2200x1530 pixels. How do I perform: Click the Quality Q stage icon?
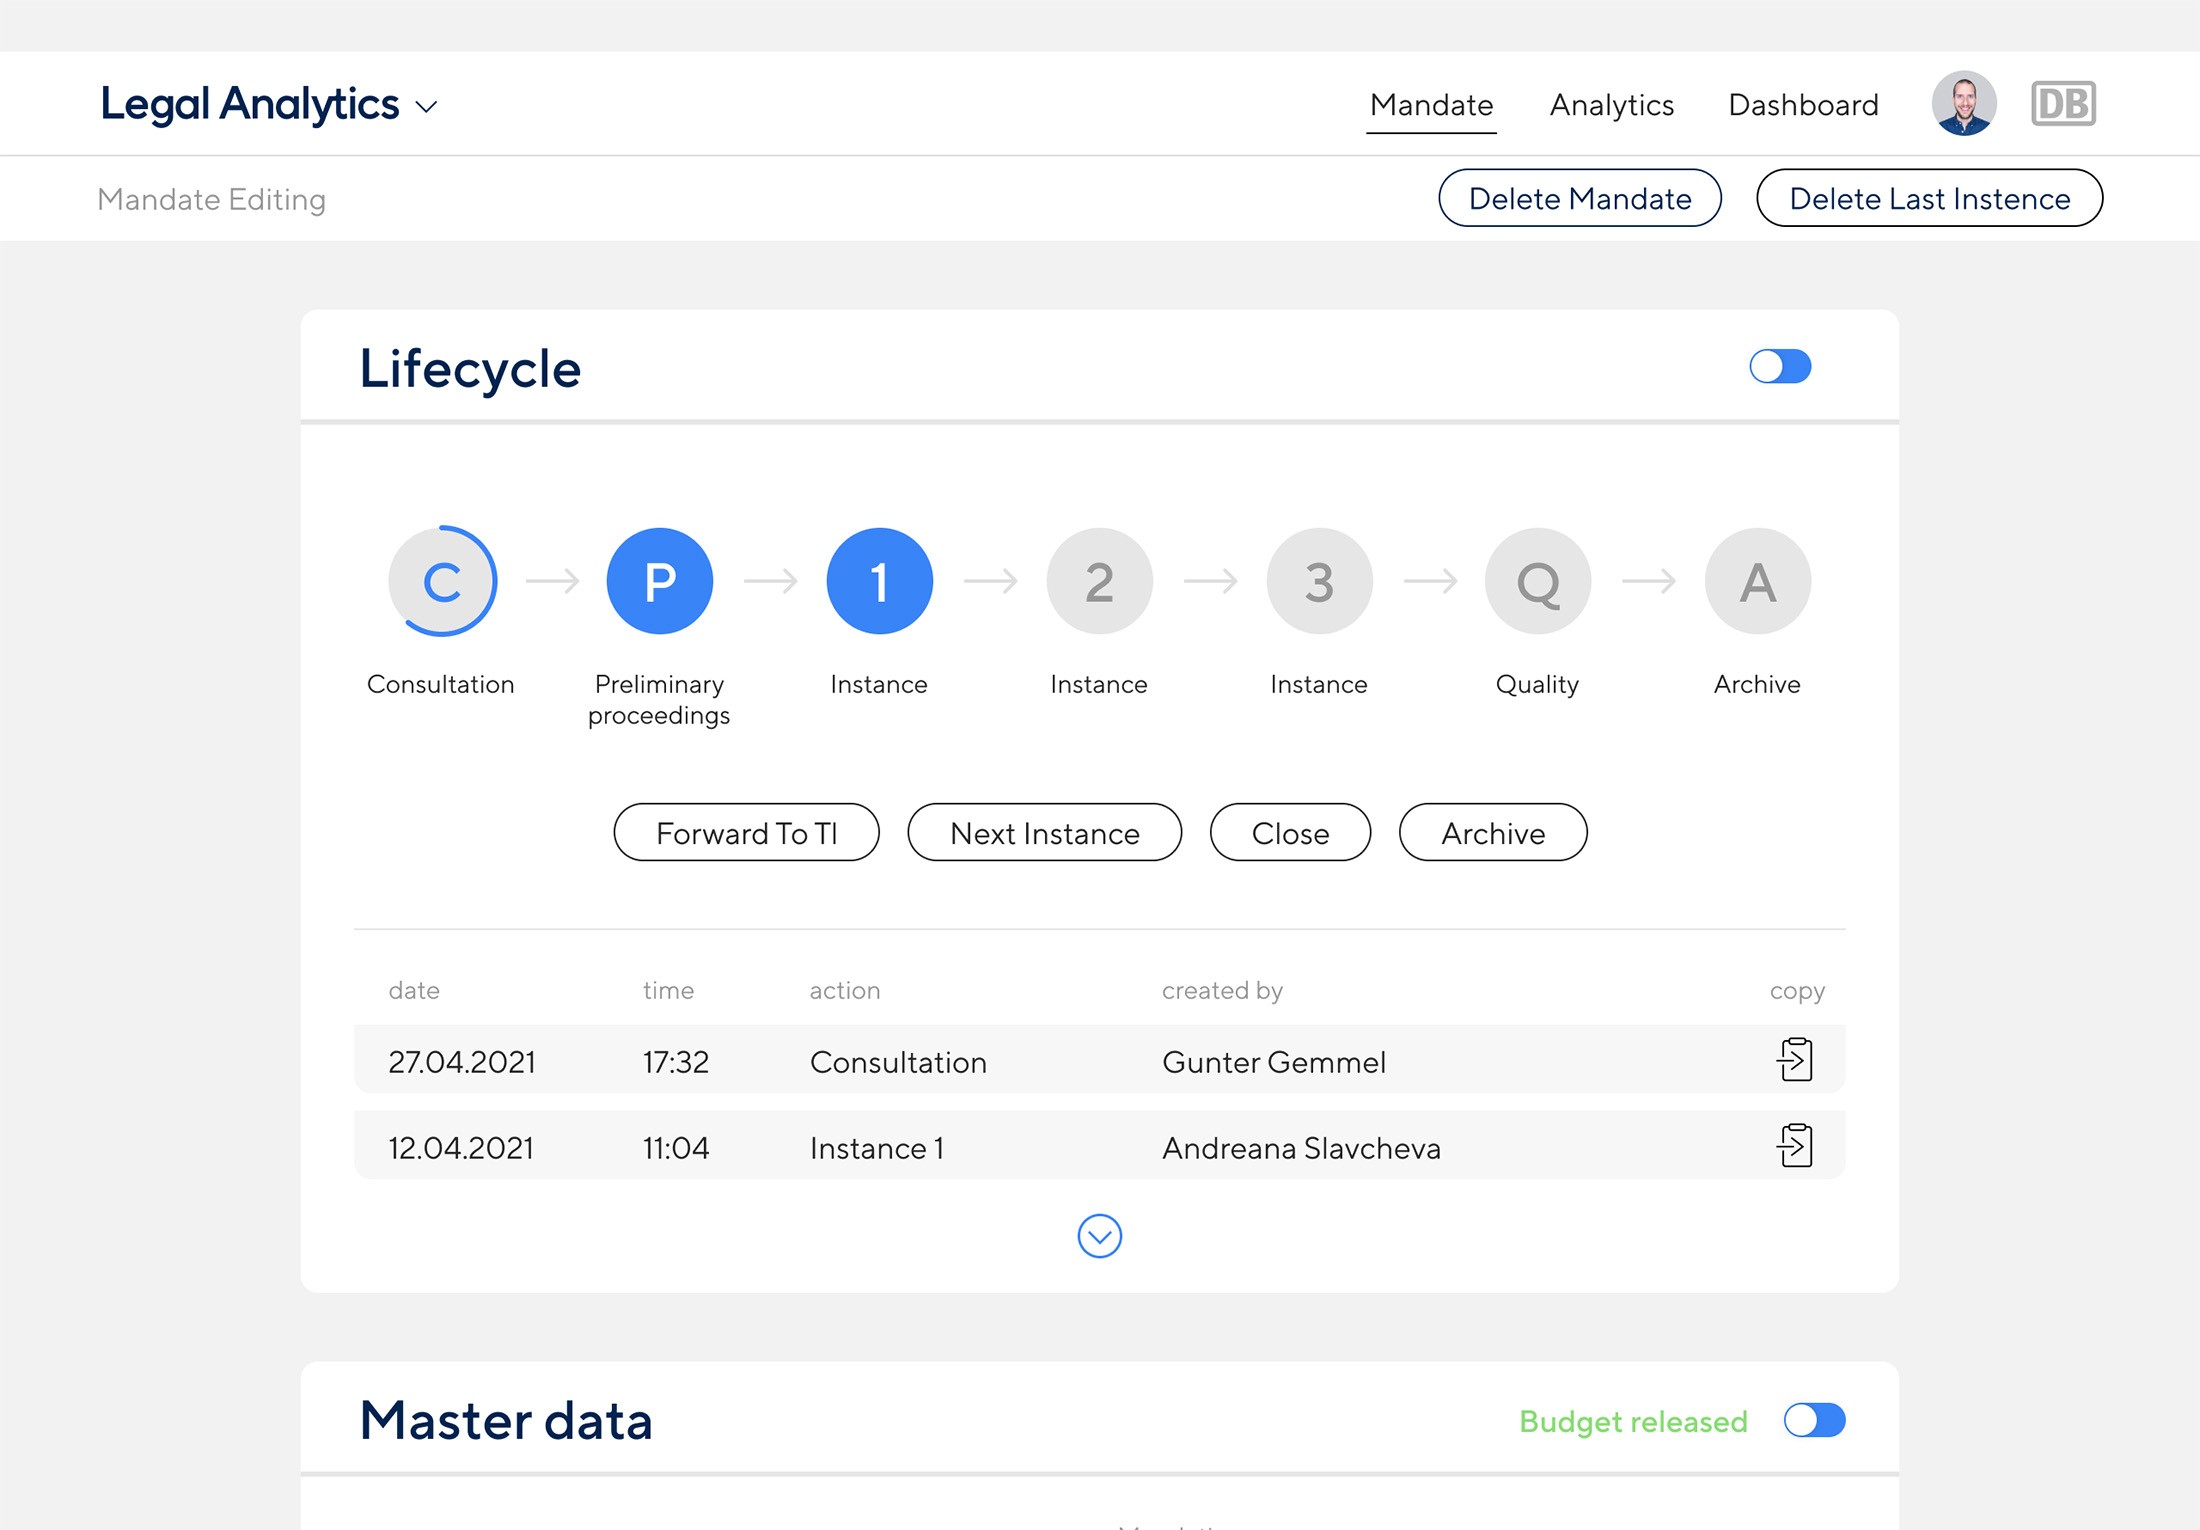1537,581
